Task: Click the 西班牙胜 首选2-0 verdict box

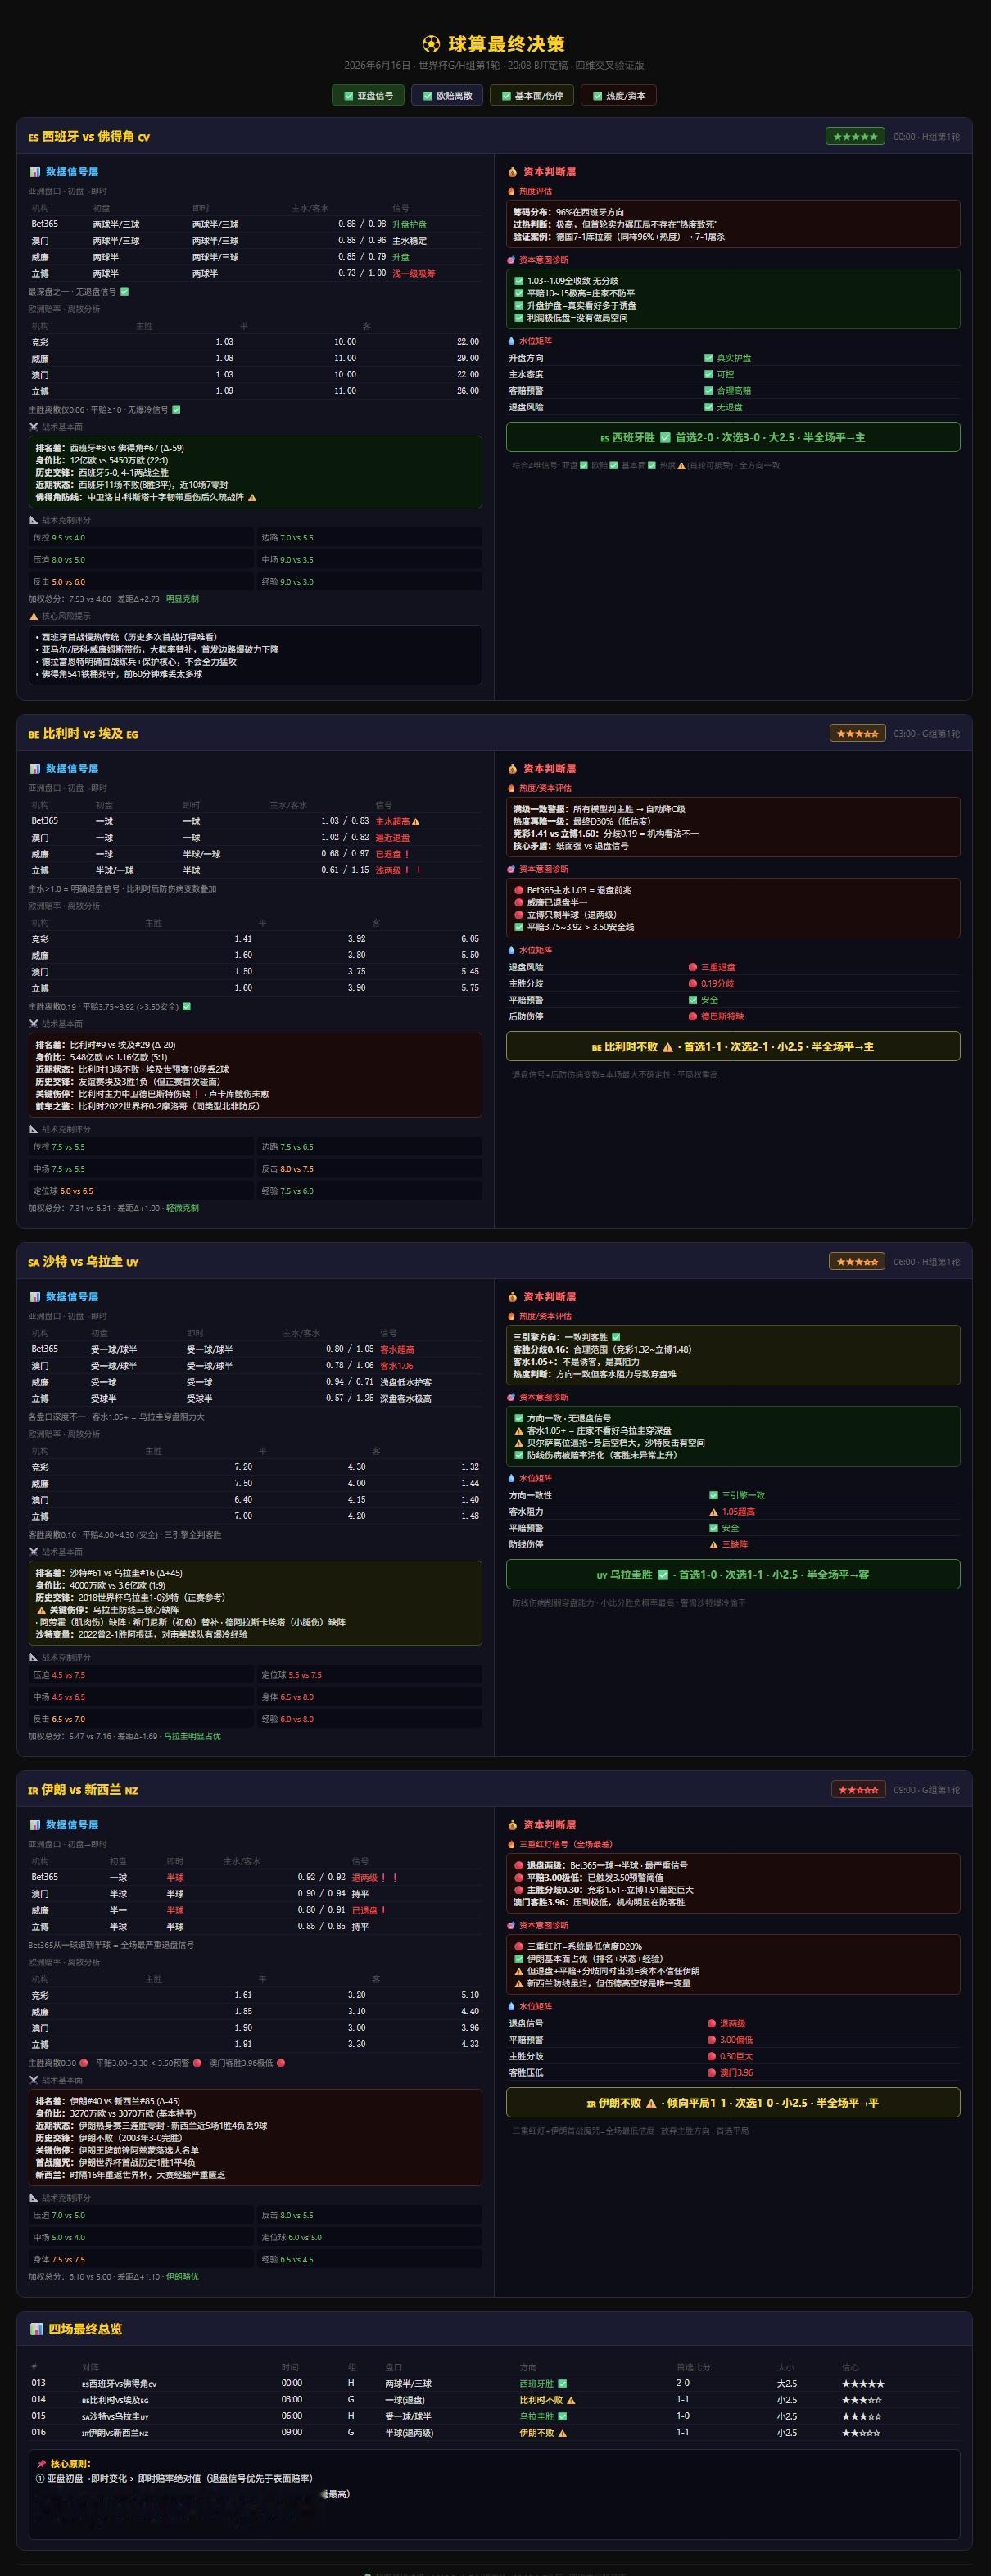Action: coord(733,437)
